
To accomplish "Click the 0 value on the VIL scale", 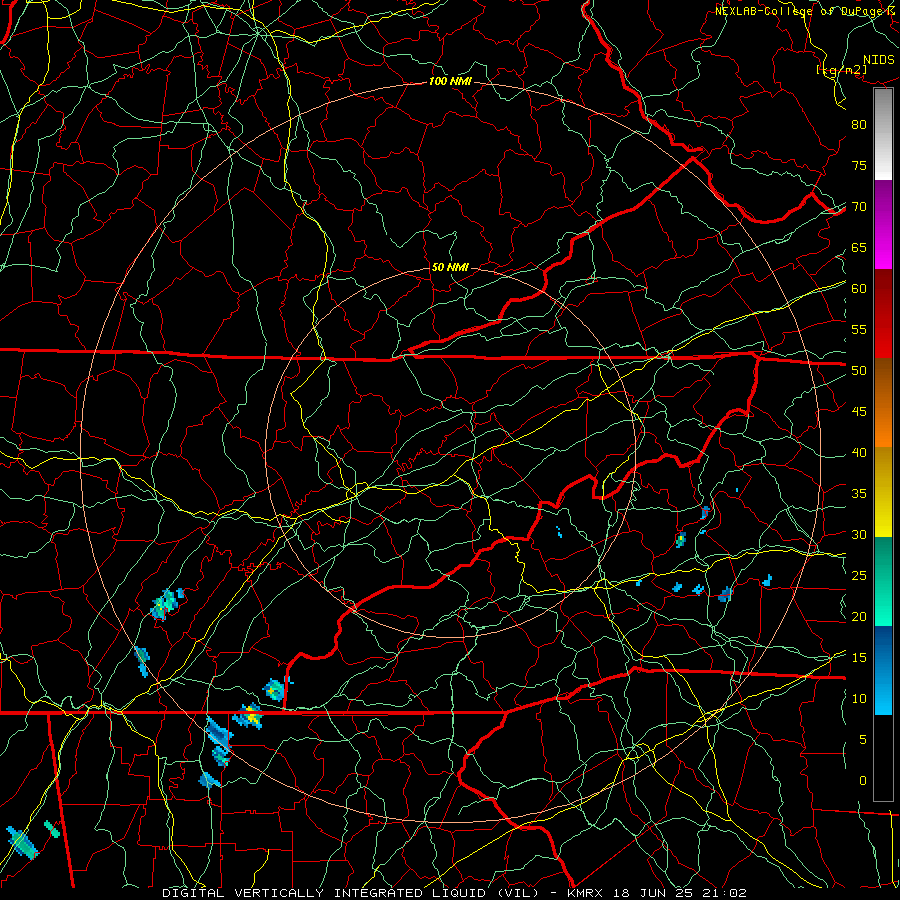I will pyautogui.click(x=862, y=781).
